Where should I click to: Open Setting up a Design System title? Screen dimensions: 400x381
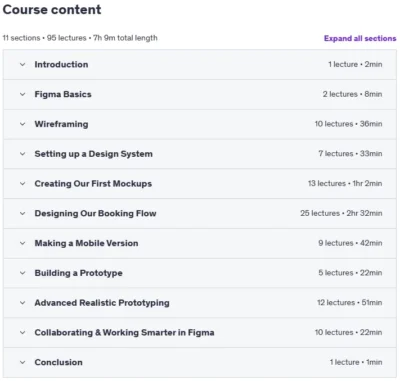[93, 154]
